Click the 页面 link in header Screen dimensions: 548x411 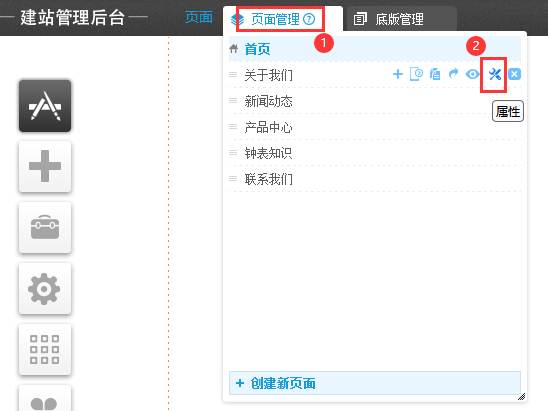199,17
